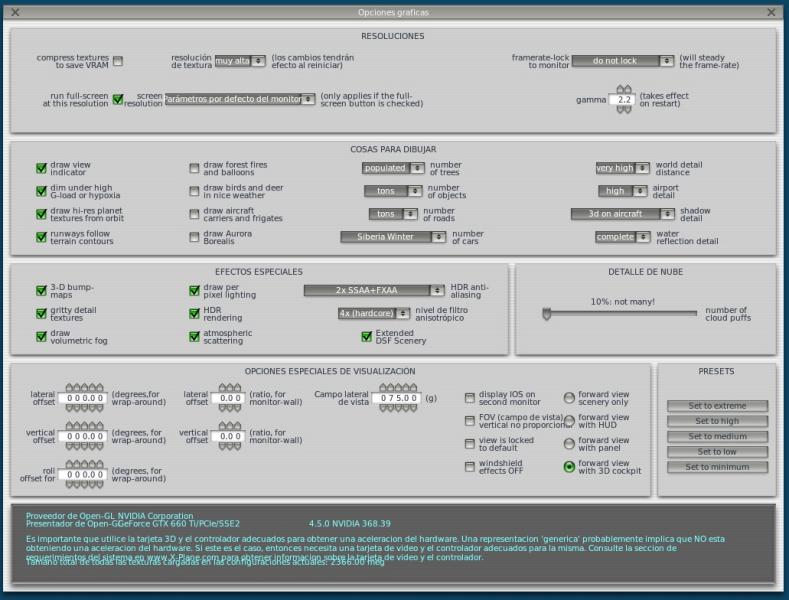This screenshot has width=789, height=600.
Task: Close the Opciones graficas window
Action: pos(771,12)
